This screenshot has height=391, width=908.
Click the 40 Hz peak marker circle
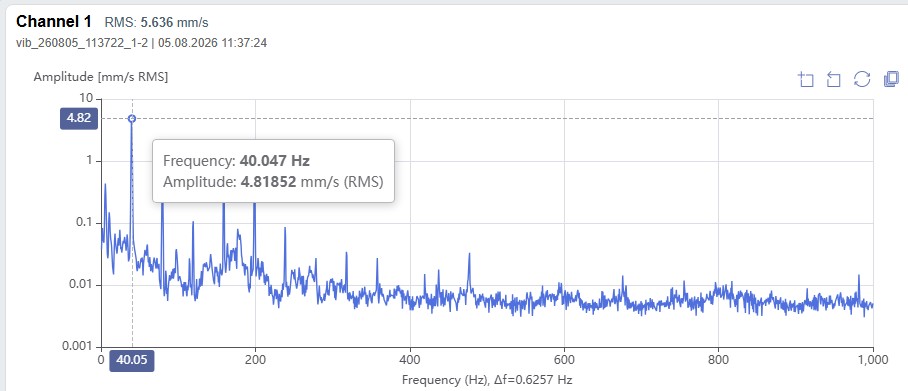tap(132, 118)
